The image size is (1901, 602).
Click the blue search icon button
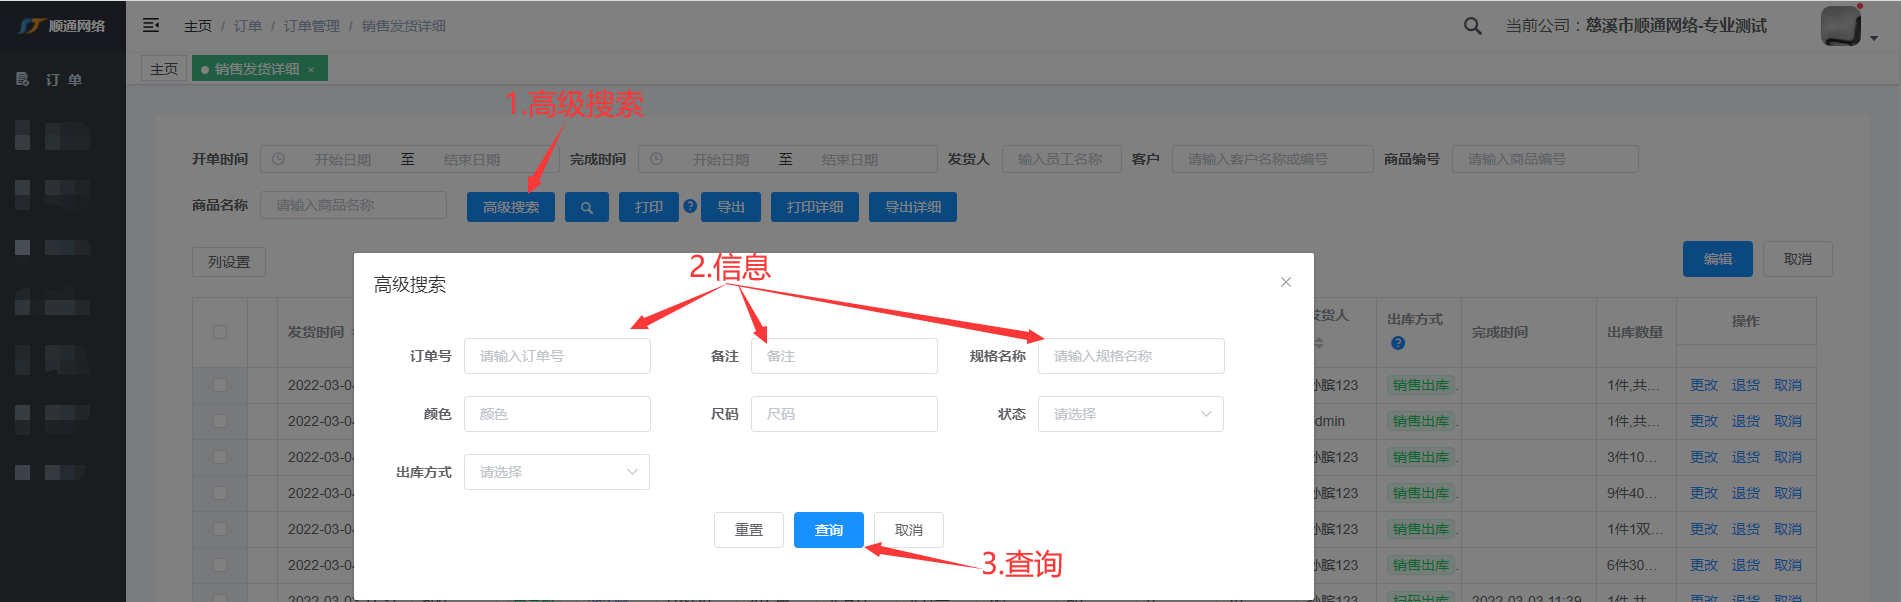[x=587, y=207]
